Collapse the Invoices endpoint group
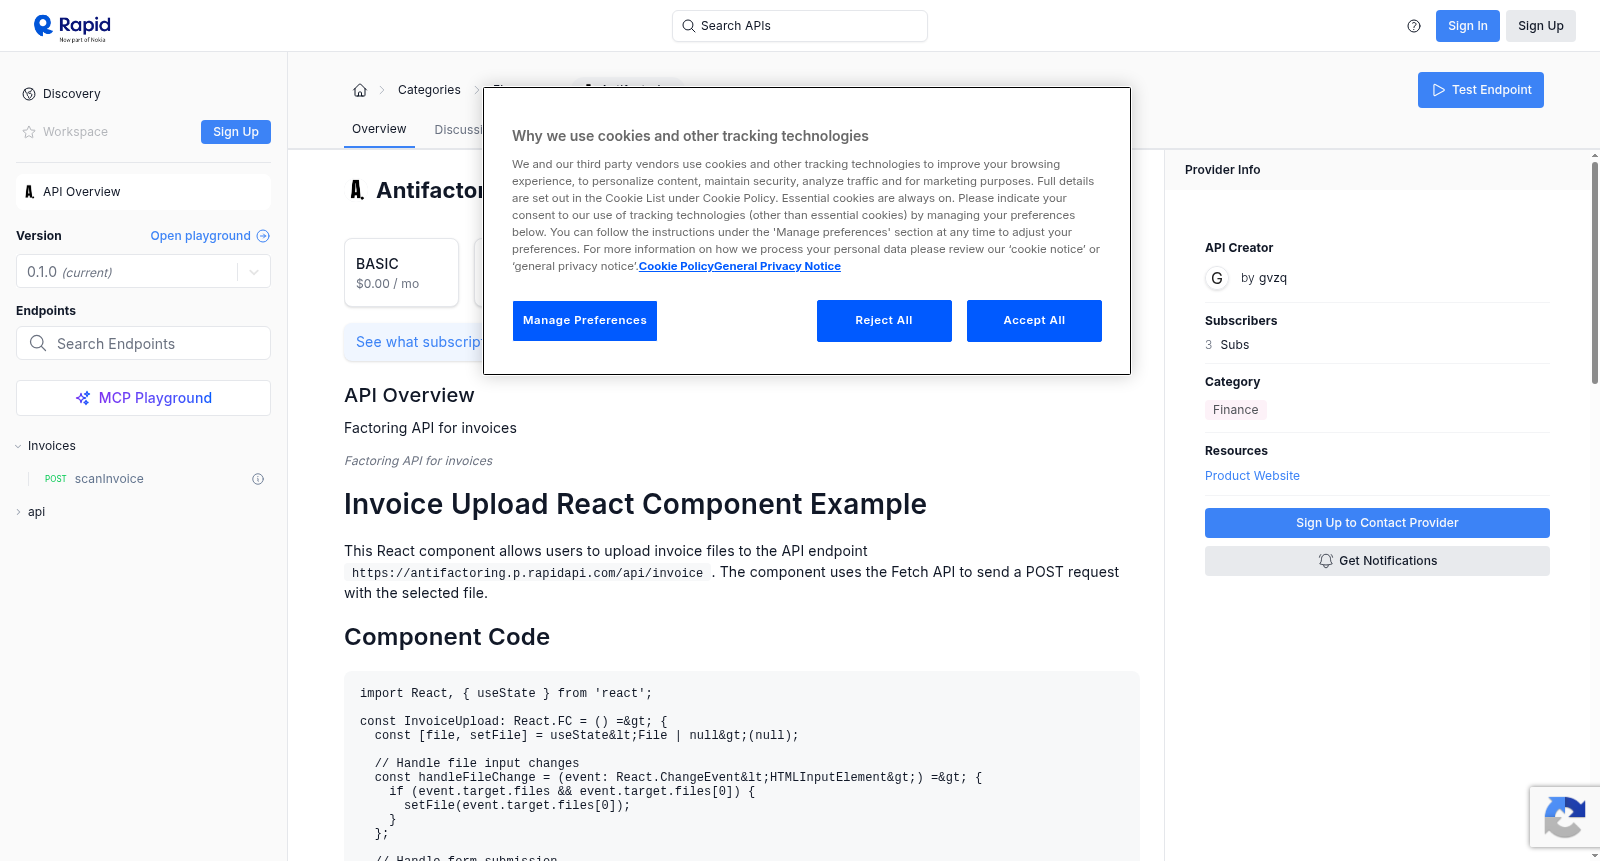Viewport: 1600px width, 861px height. pos(18,446)
